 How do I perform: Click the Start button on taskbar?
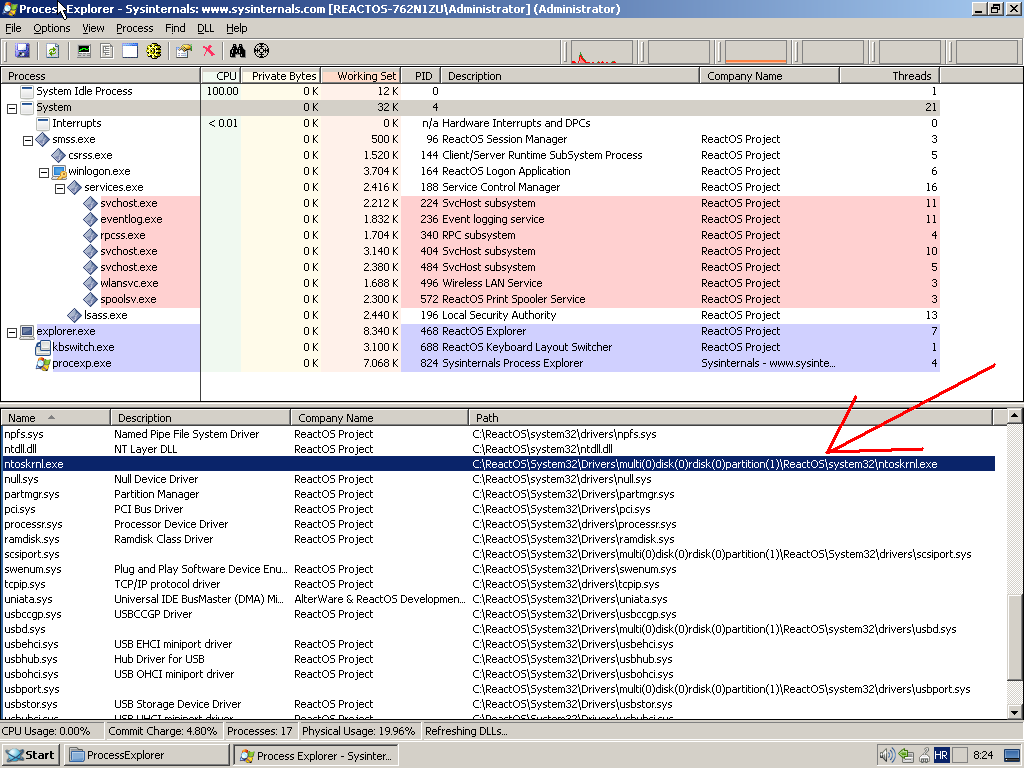pos(31,755)
